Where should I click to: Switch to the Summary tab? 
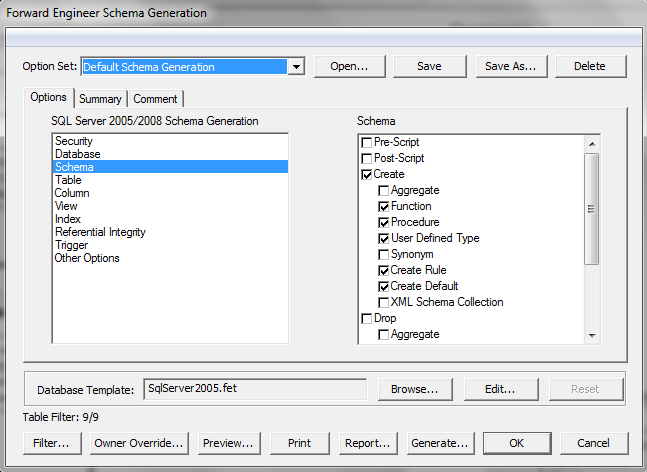(100, 99)
